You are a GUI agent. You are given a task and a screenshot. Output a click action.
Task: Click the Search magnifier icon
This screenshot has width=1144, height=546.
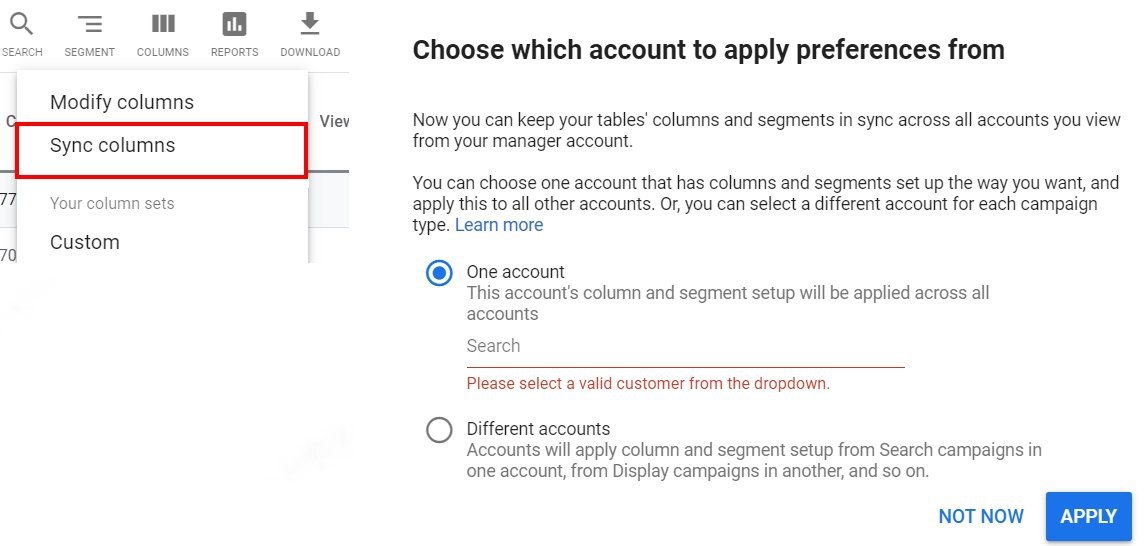(x=21, y=24)
